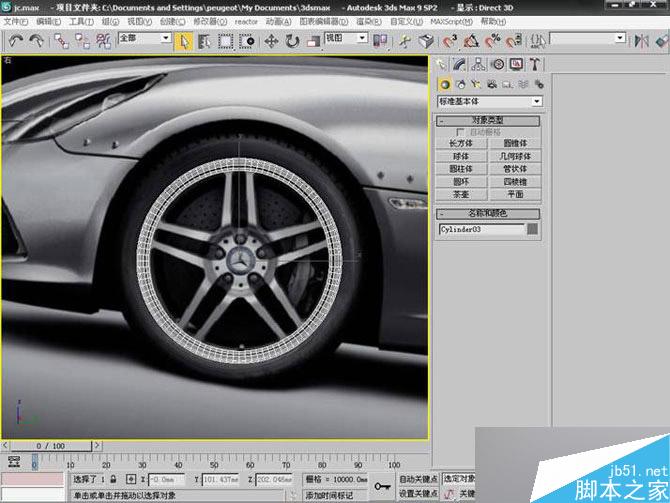
Task: Select the Cameras category icon
Action: pyautogui.click(x=492, y=84)
